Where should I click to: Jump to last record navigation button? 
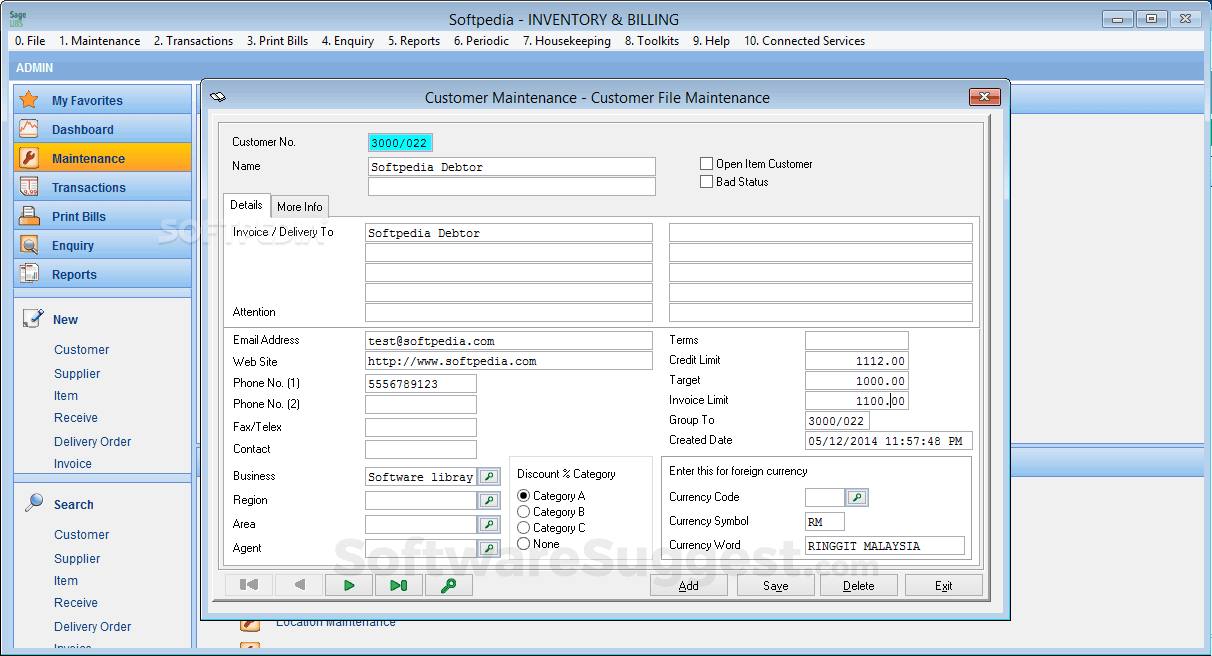click(x=398, y=585)
